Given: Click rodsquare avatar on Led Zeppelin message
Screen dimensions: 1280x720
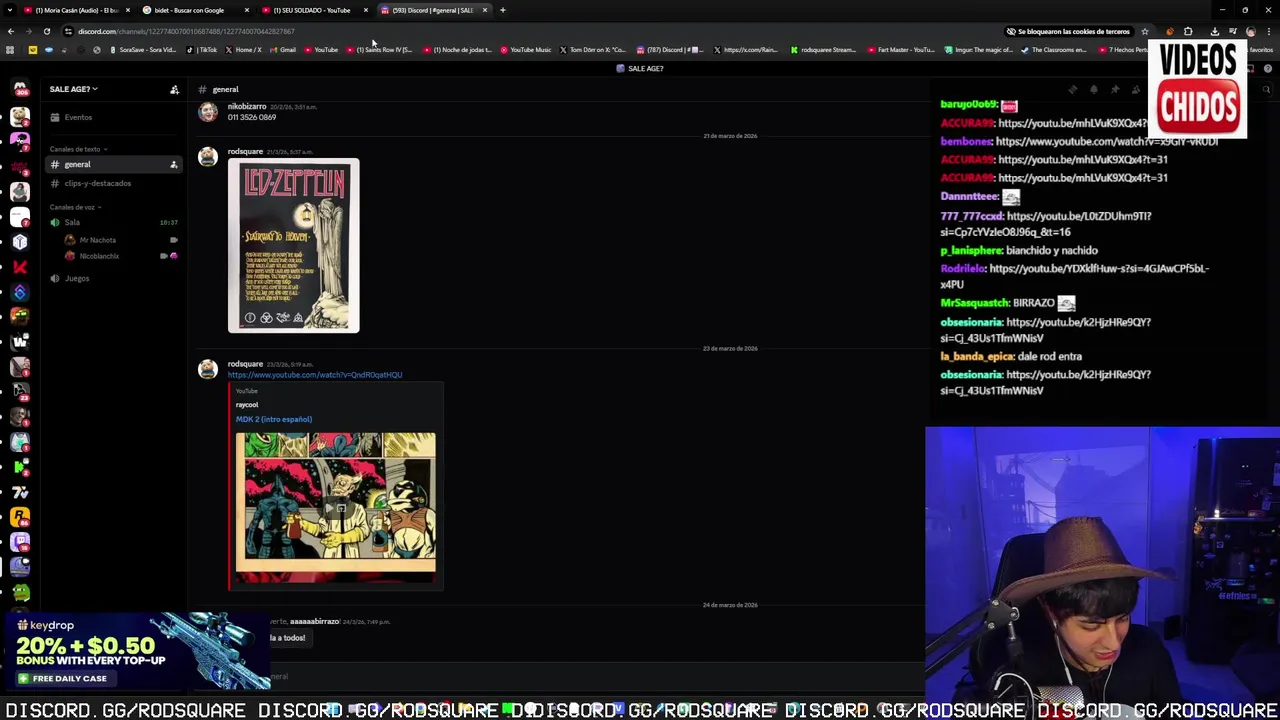Looking at the screenshot, I should click(207, 157).
